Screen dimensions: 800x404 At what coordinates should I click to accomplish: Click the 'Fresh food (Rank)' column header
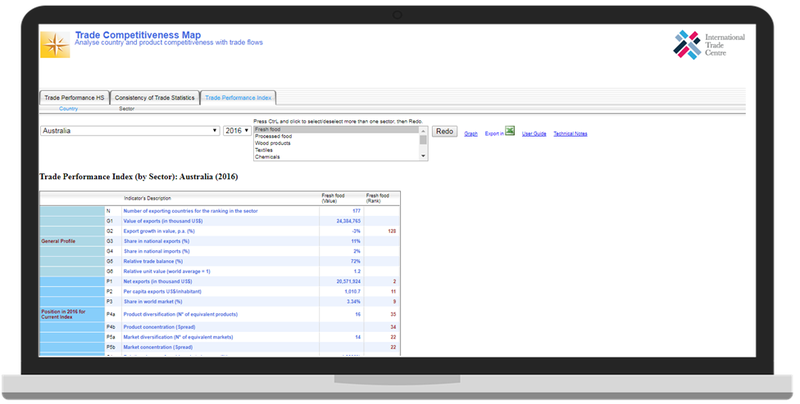[378, 198]
